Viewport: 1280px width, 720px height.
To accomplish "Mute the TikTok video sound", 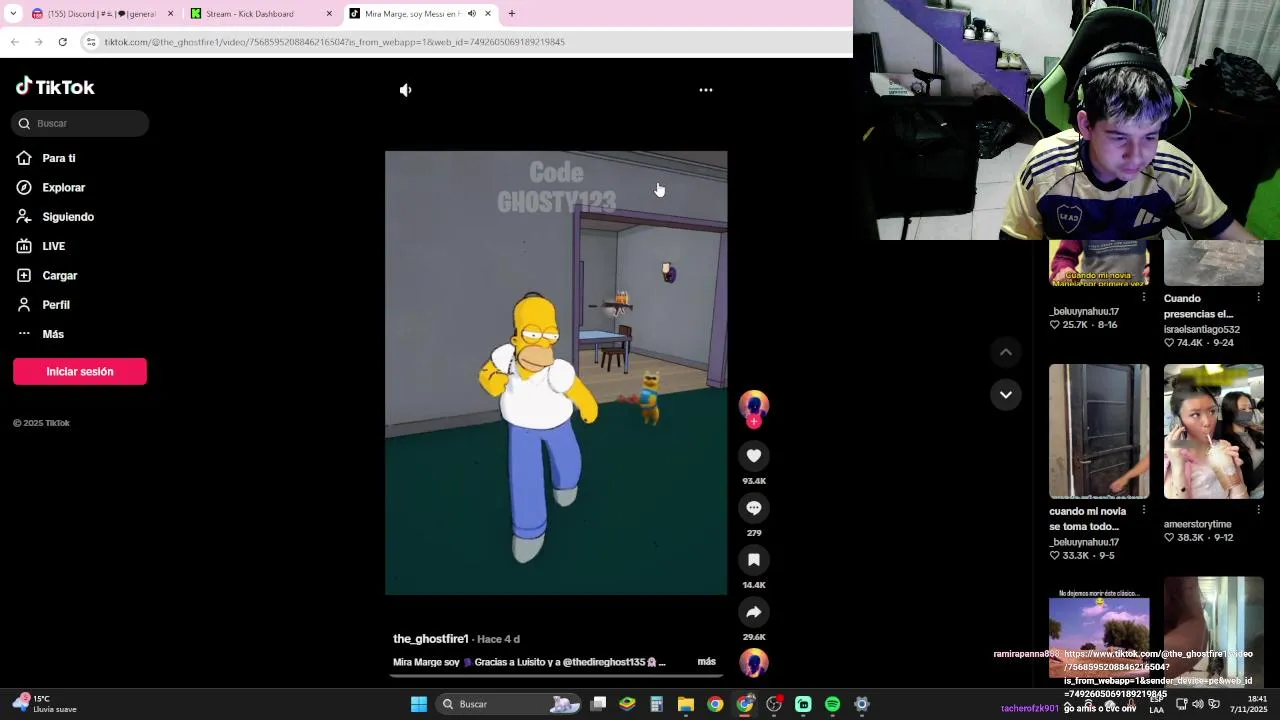I will coord(405,90).
